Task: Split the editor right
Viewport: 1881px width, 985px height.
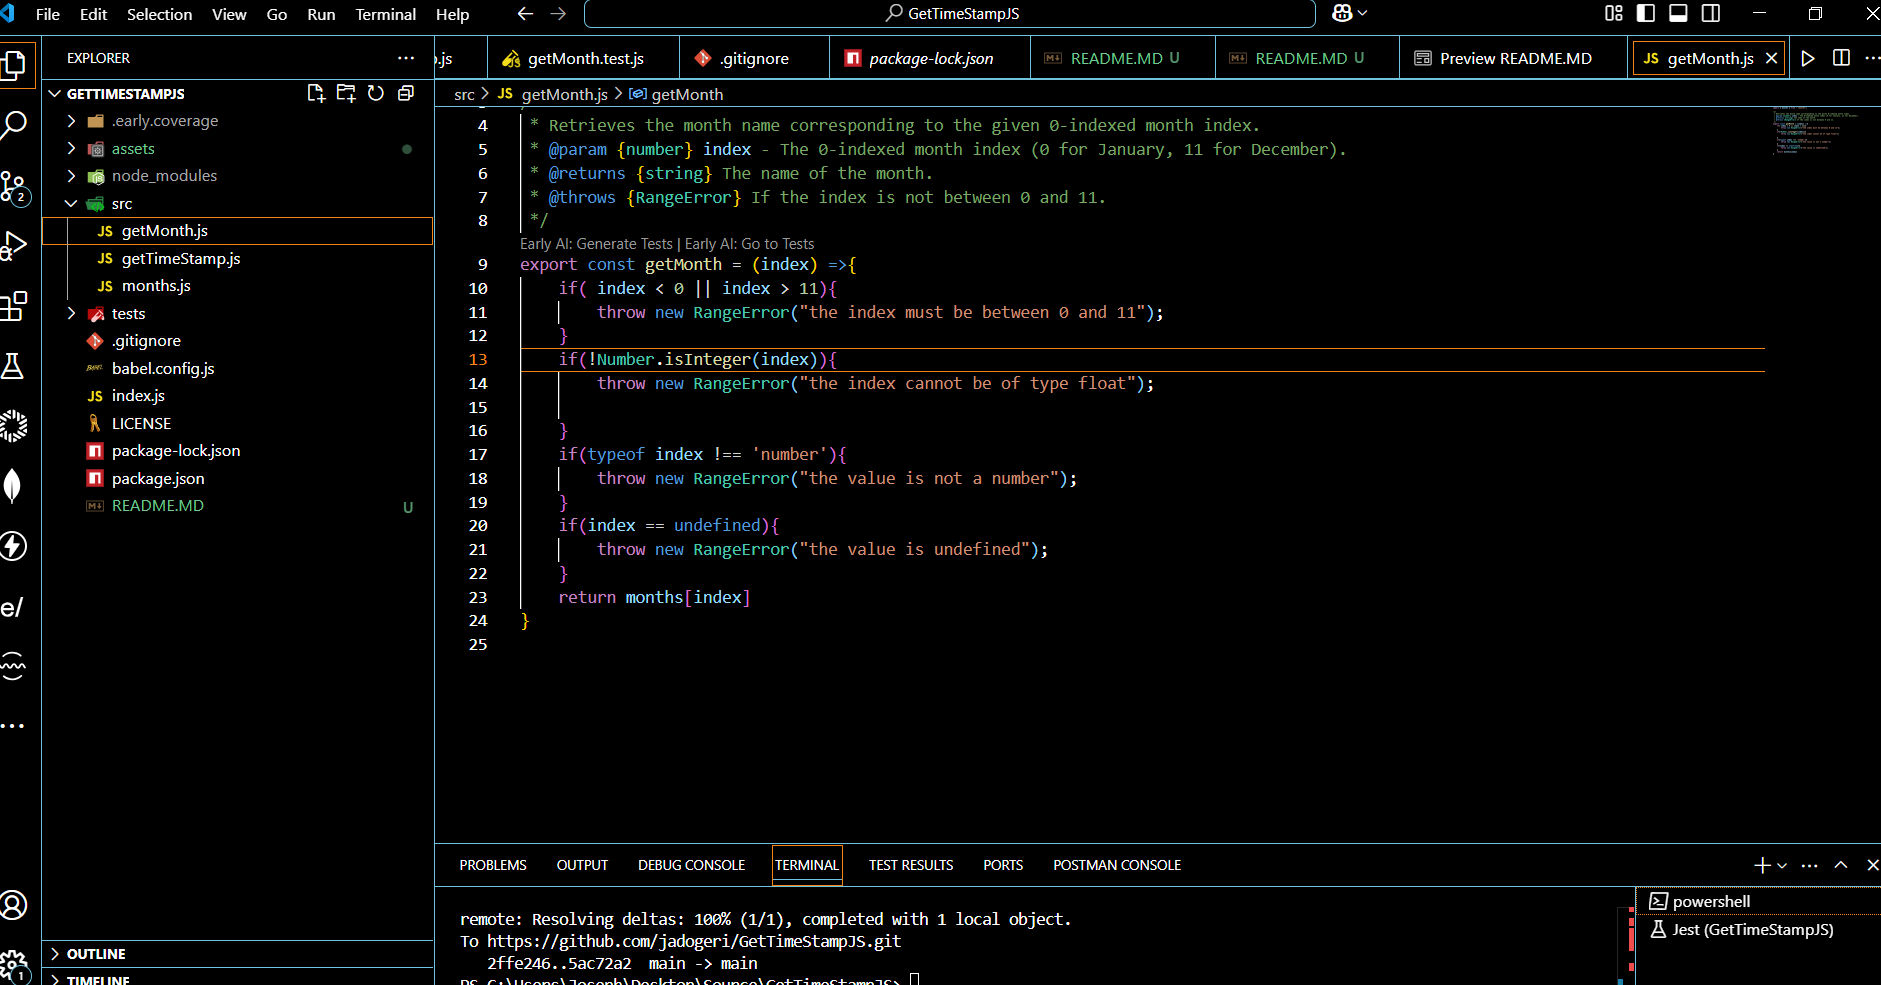Action: pyautogui.click(x=1841, y=58)
